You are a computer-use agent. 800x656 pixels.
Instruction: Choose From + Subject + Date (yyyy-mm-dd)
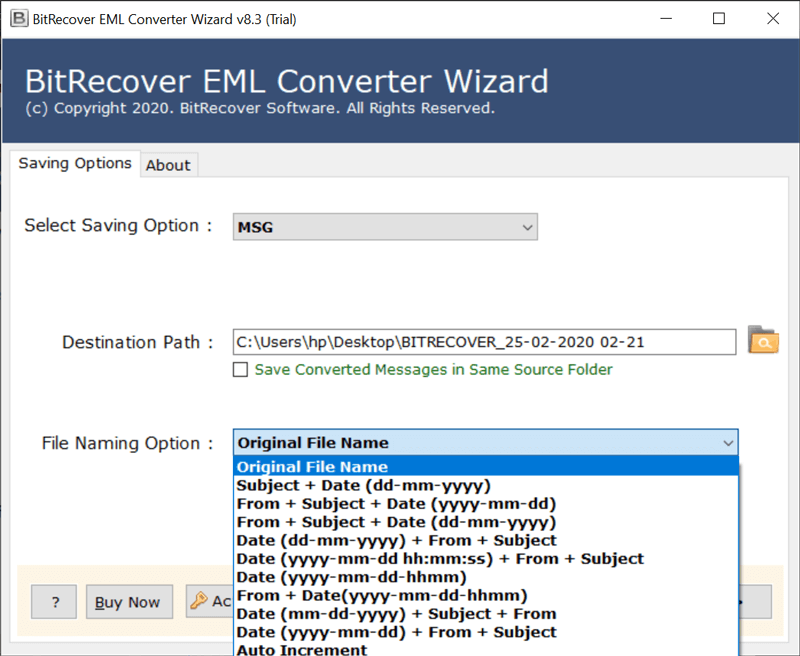pos(486,503)
